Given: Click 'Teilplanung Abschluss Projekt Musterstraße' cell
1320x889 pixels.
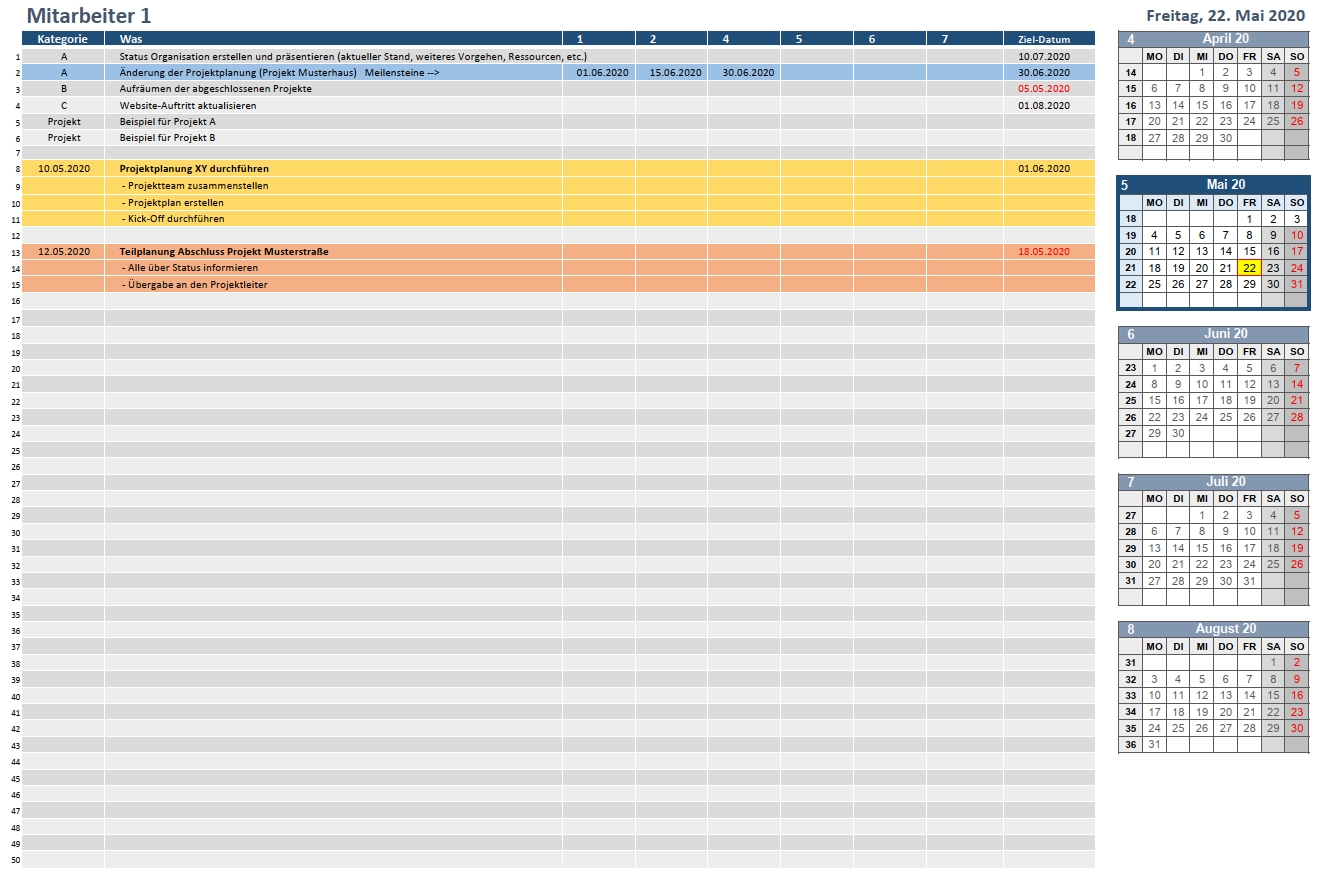Looking at the screenshot, I should point(224,252).
